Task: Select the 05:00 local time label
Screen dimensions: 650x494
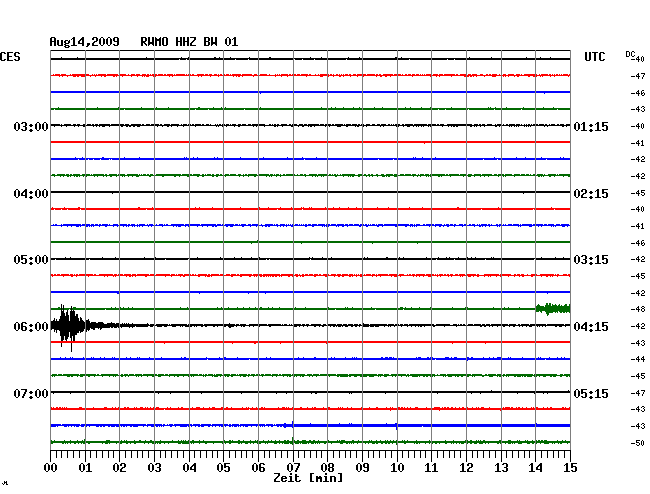Action: pos(31,260)
